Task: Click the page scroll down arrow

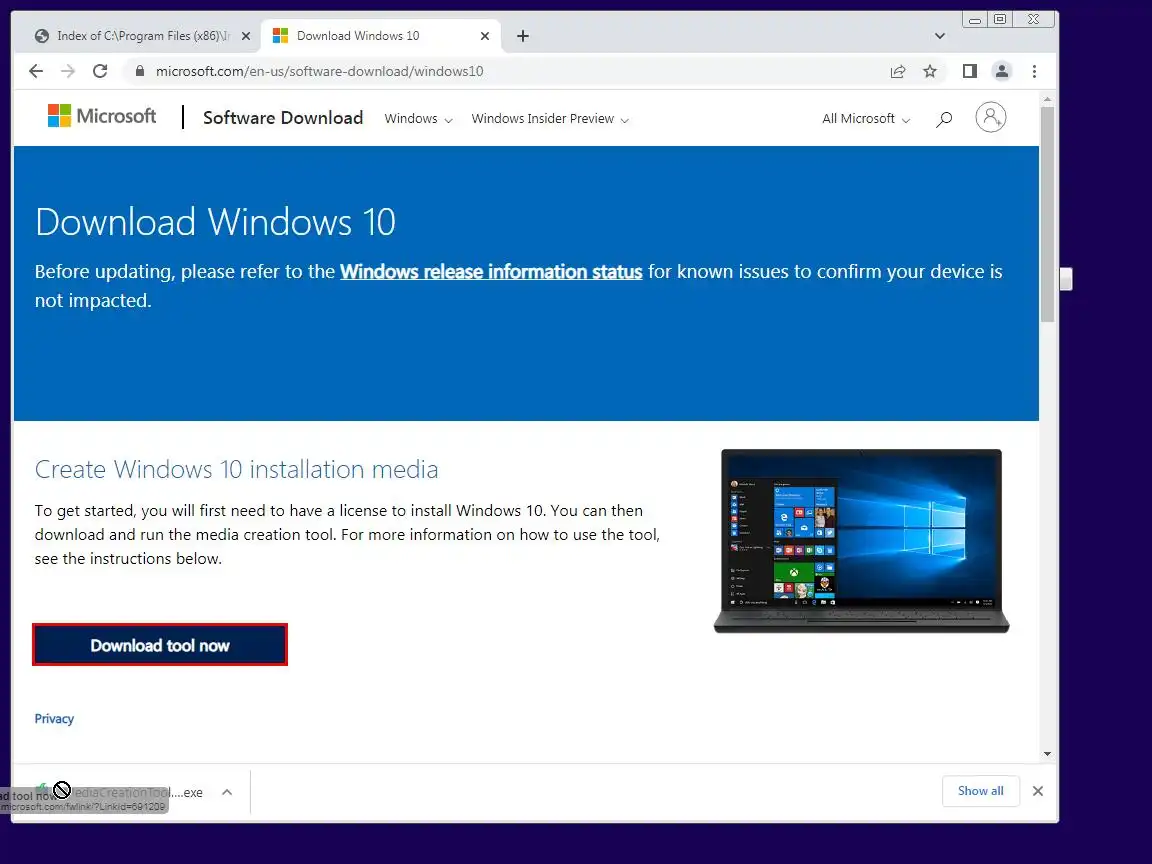Action: (x=1047, y=754)
